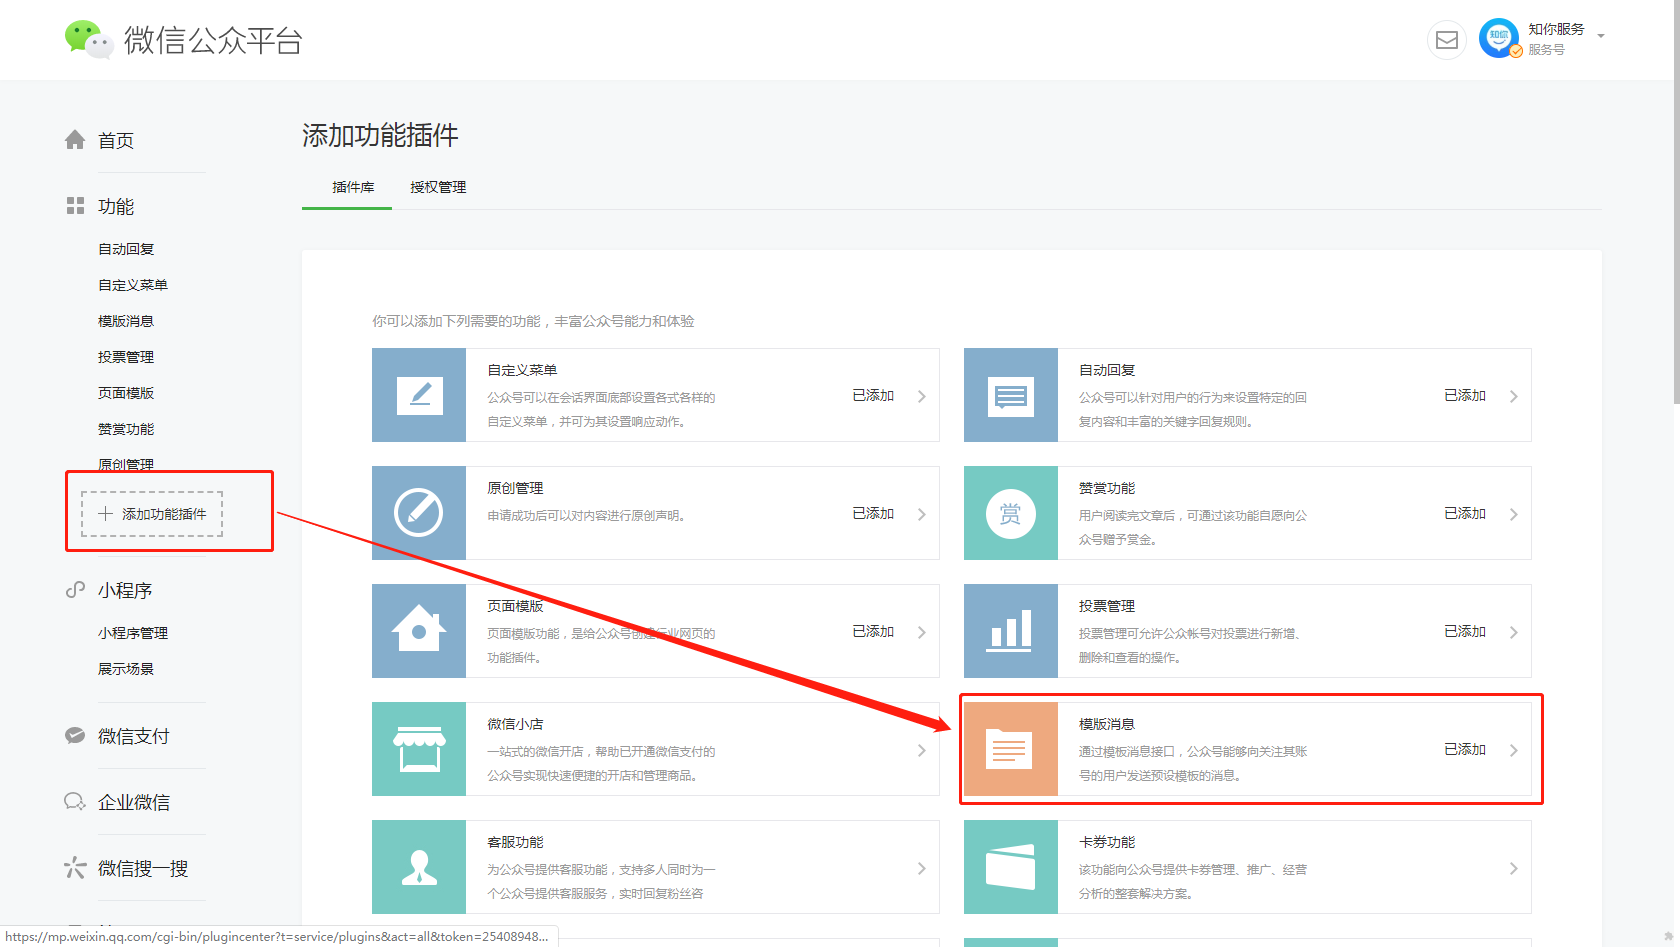The height and width of the screenshot is (947, 1680).
Task: Expand the 赞赏功能 card chevron
Action: (x=1513, y=514)
